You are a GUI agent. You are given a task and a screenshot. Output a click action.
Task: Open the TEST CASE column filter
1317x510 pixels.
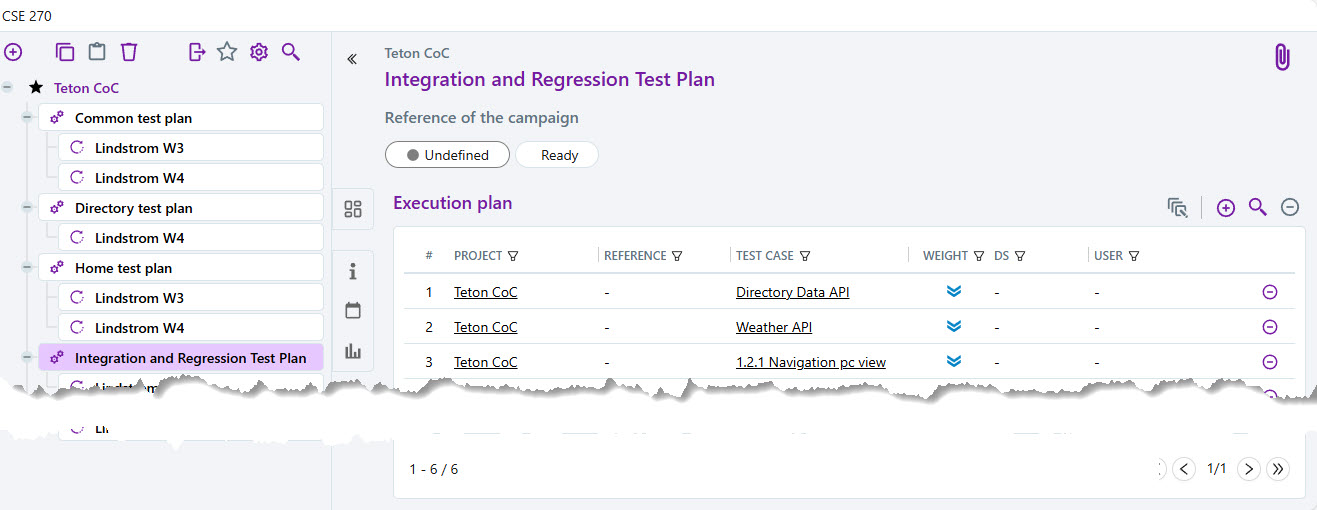click(x=805, y=256)
